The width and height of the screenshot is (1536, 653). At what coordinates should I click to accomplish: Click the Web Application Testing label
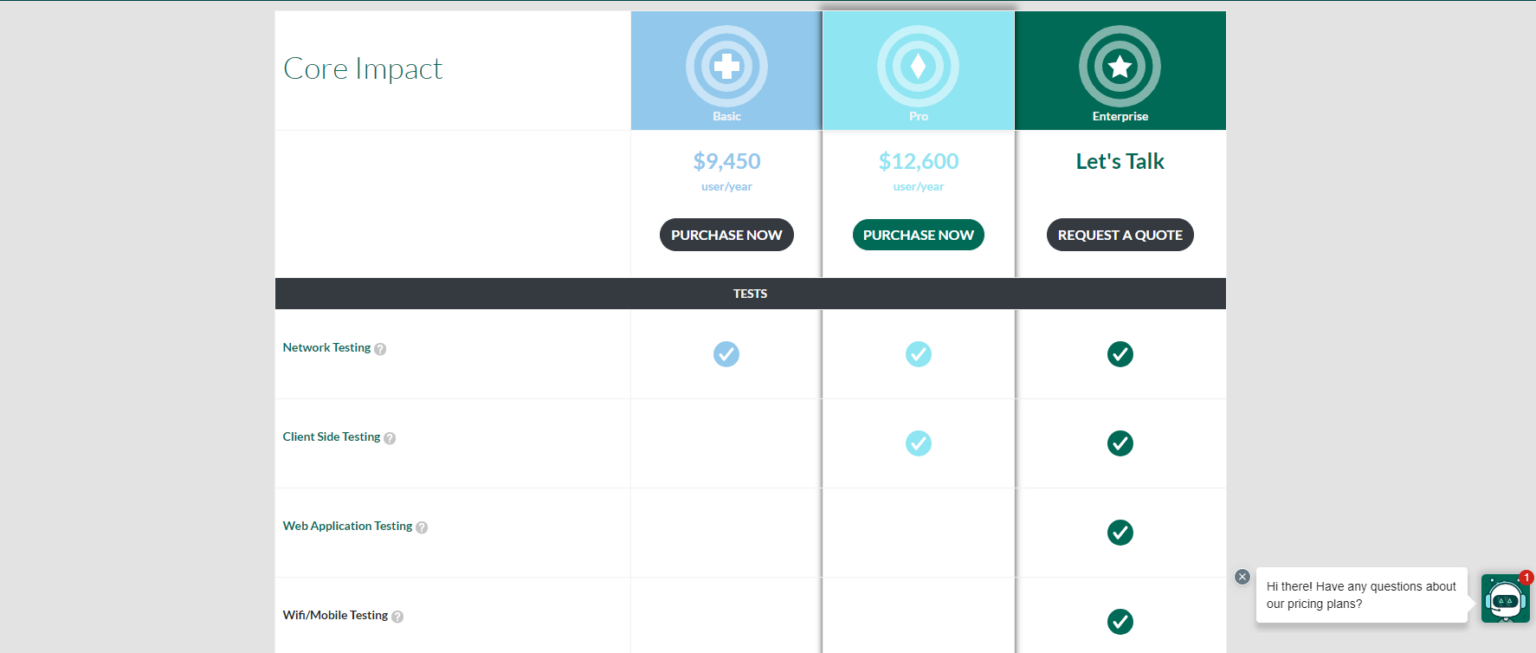pyautogui.click(x=347, y=526)
